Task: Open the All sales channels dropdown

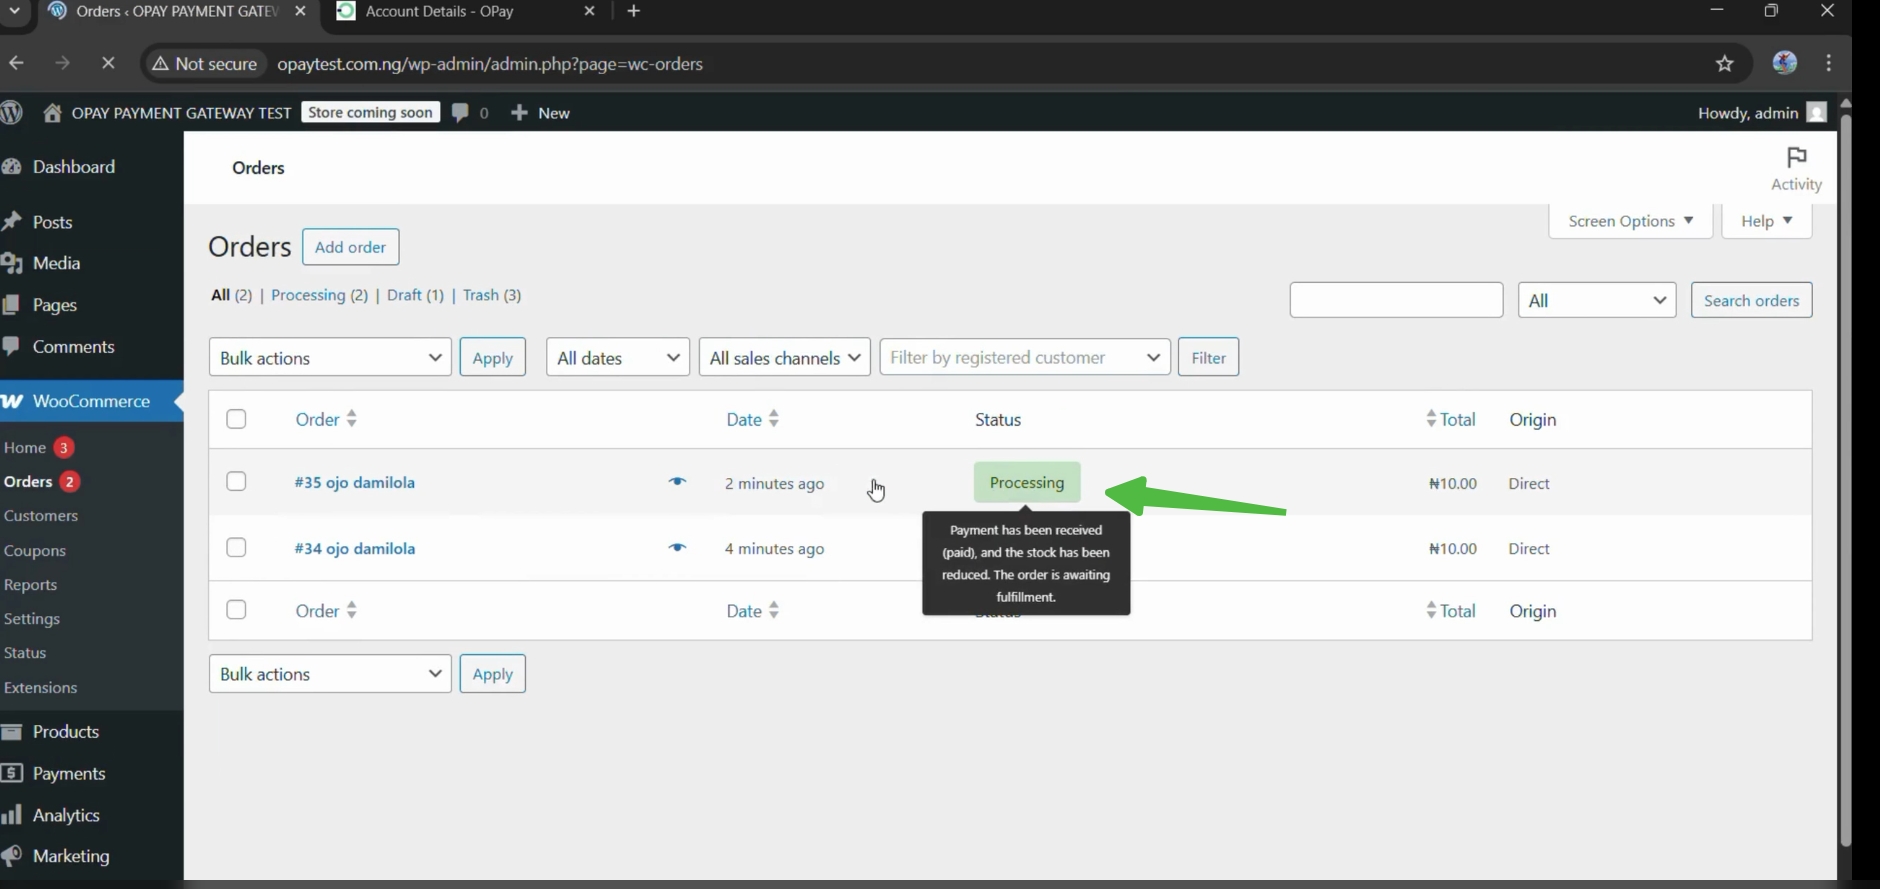Action: (784, 358)
